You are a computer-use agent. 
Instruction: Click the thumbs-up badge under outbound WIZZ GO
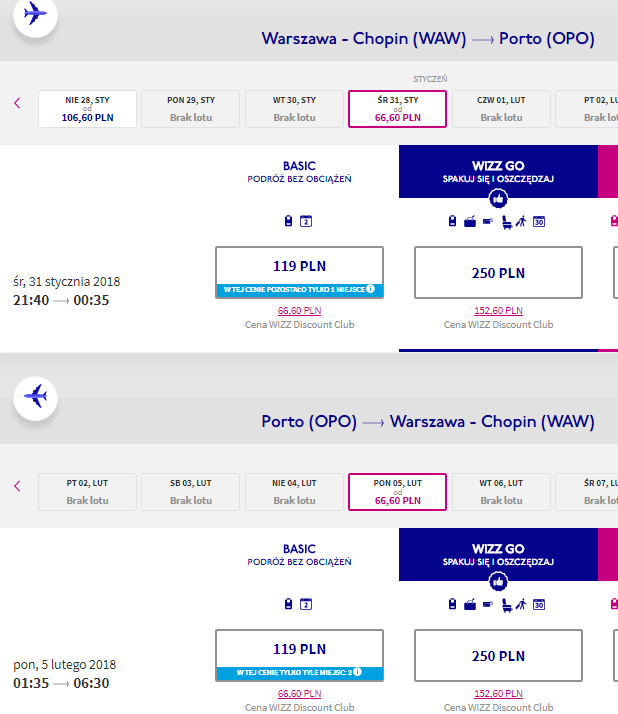click(498, 199)
